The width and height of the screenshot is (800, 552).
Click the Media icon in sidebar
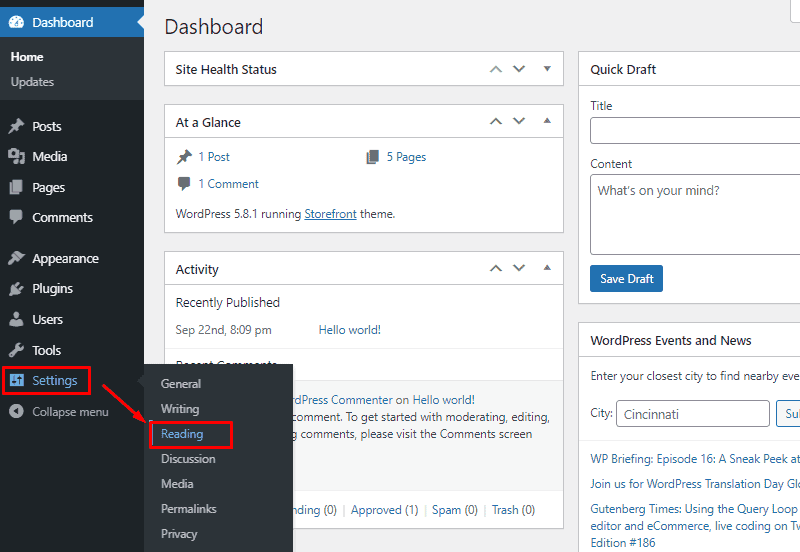point(16,156)
